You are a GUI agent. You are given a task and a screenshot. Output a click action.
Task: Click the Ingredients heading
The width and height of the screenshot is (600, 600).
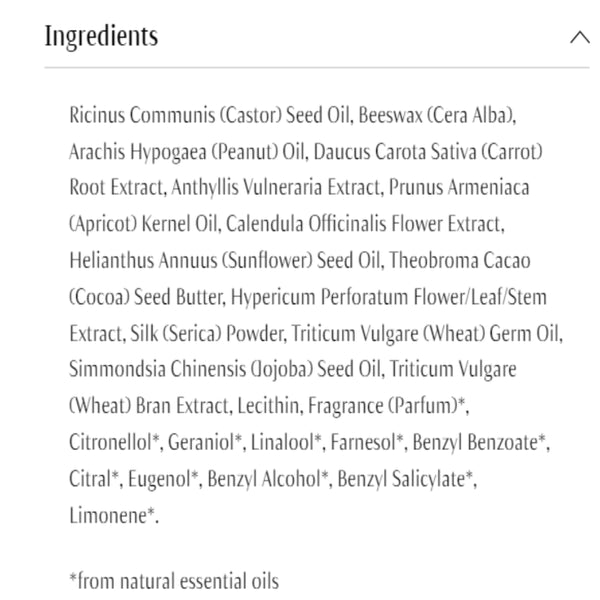coord(101,37)
